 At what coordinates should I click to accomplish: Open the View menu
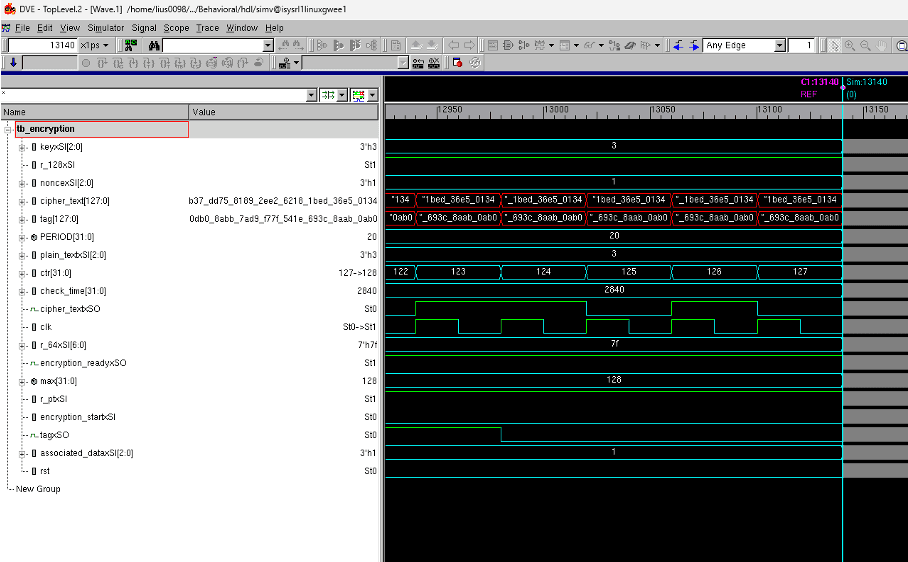[70, 28]
